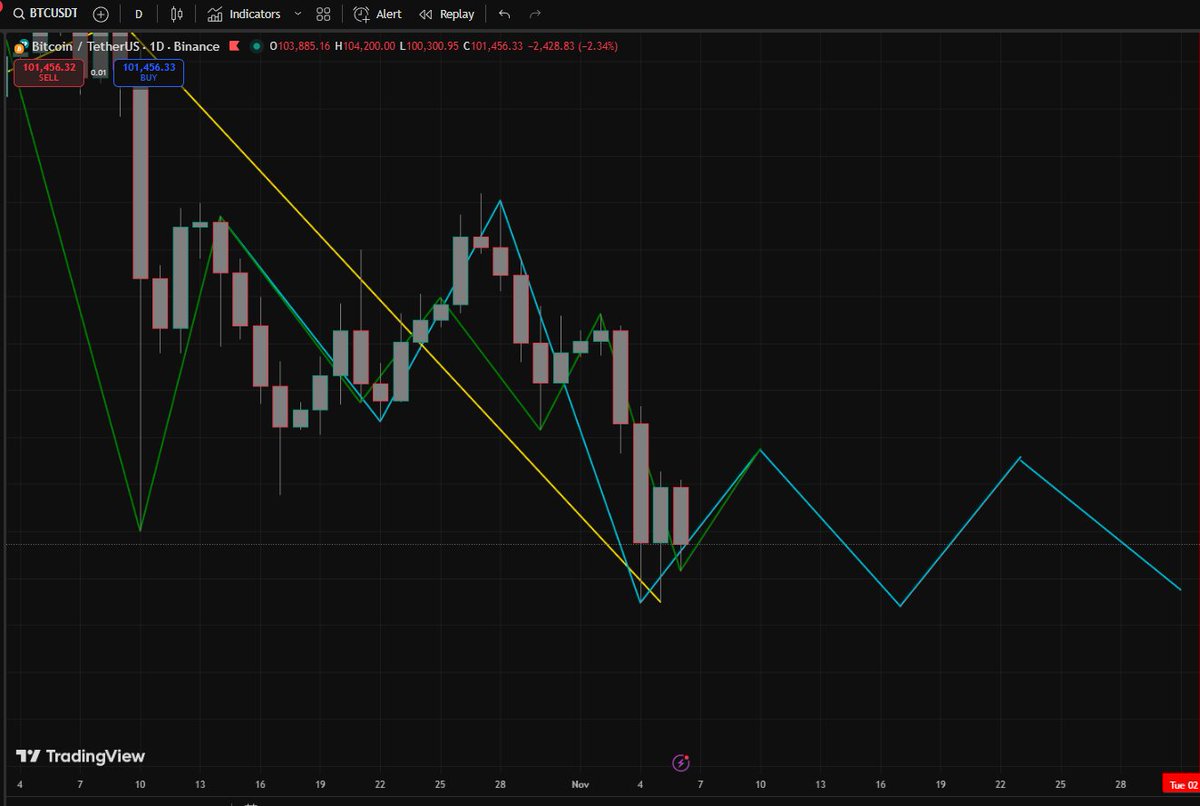Start bar Replay mode

tap(446, 14)
